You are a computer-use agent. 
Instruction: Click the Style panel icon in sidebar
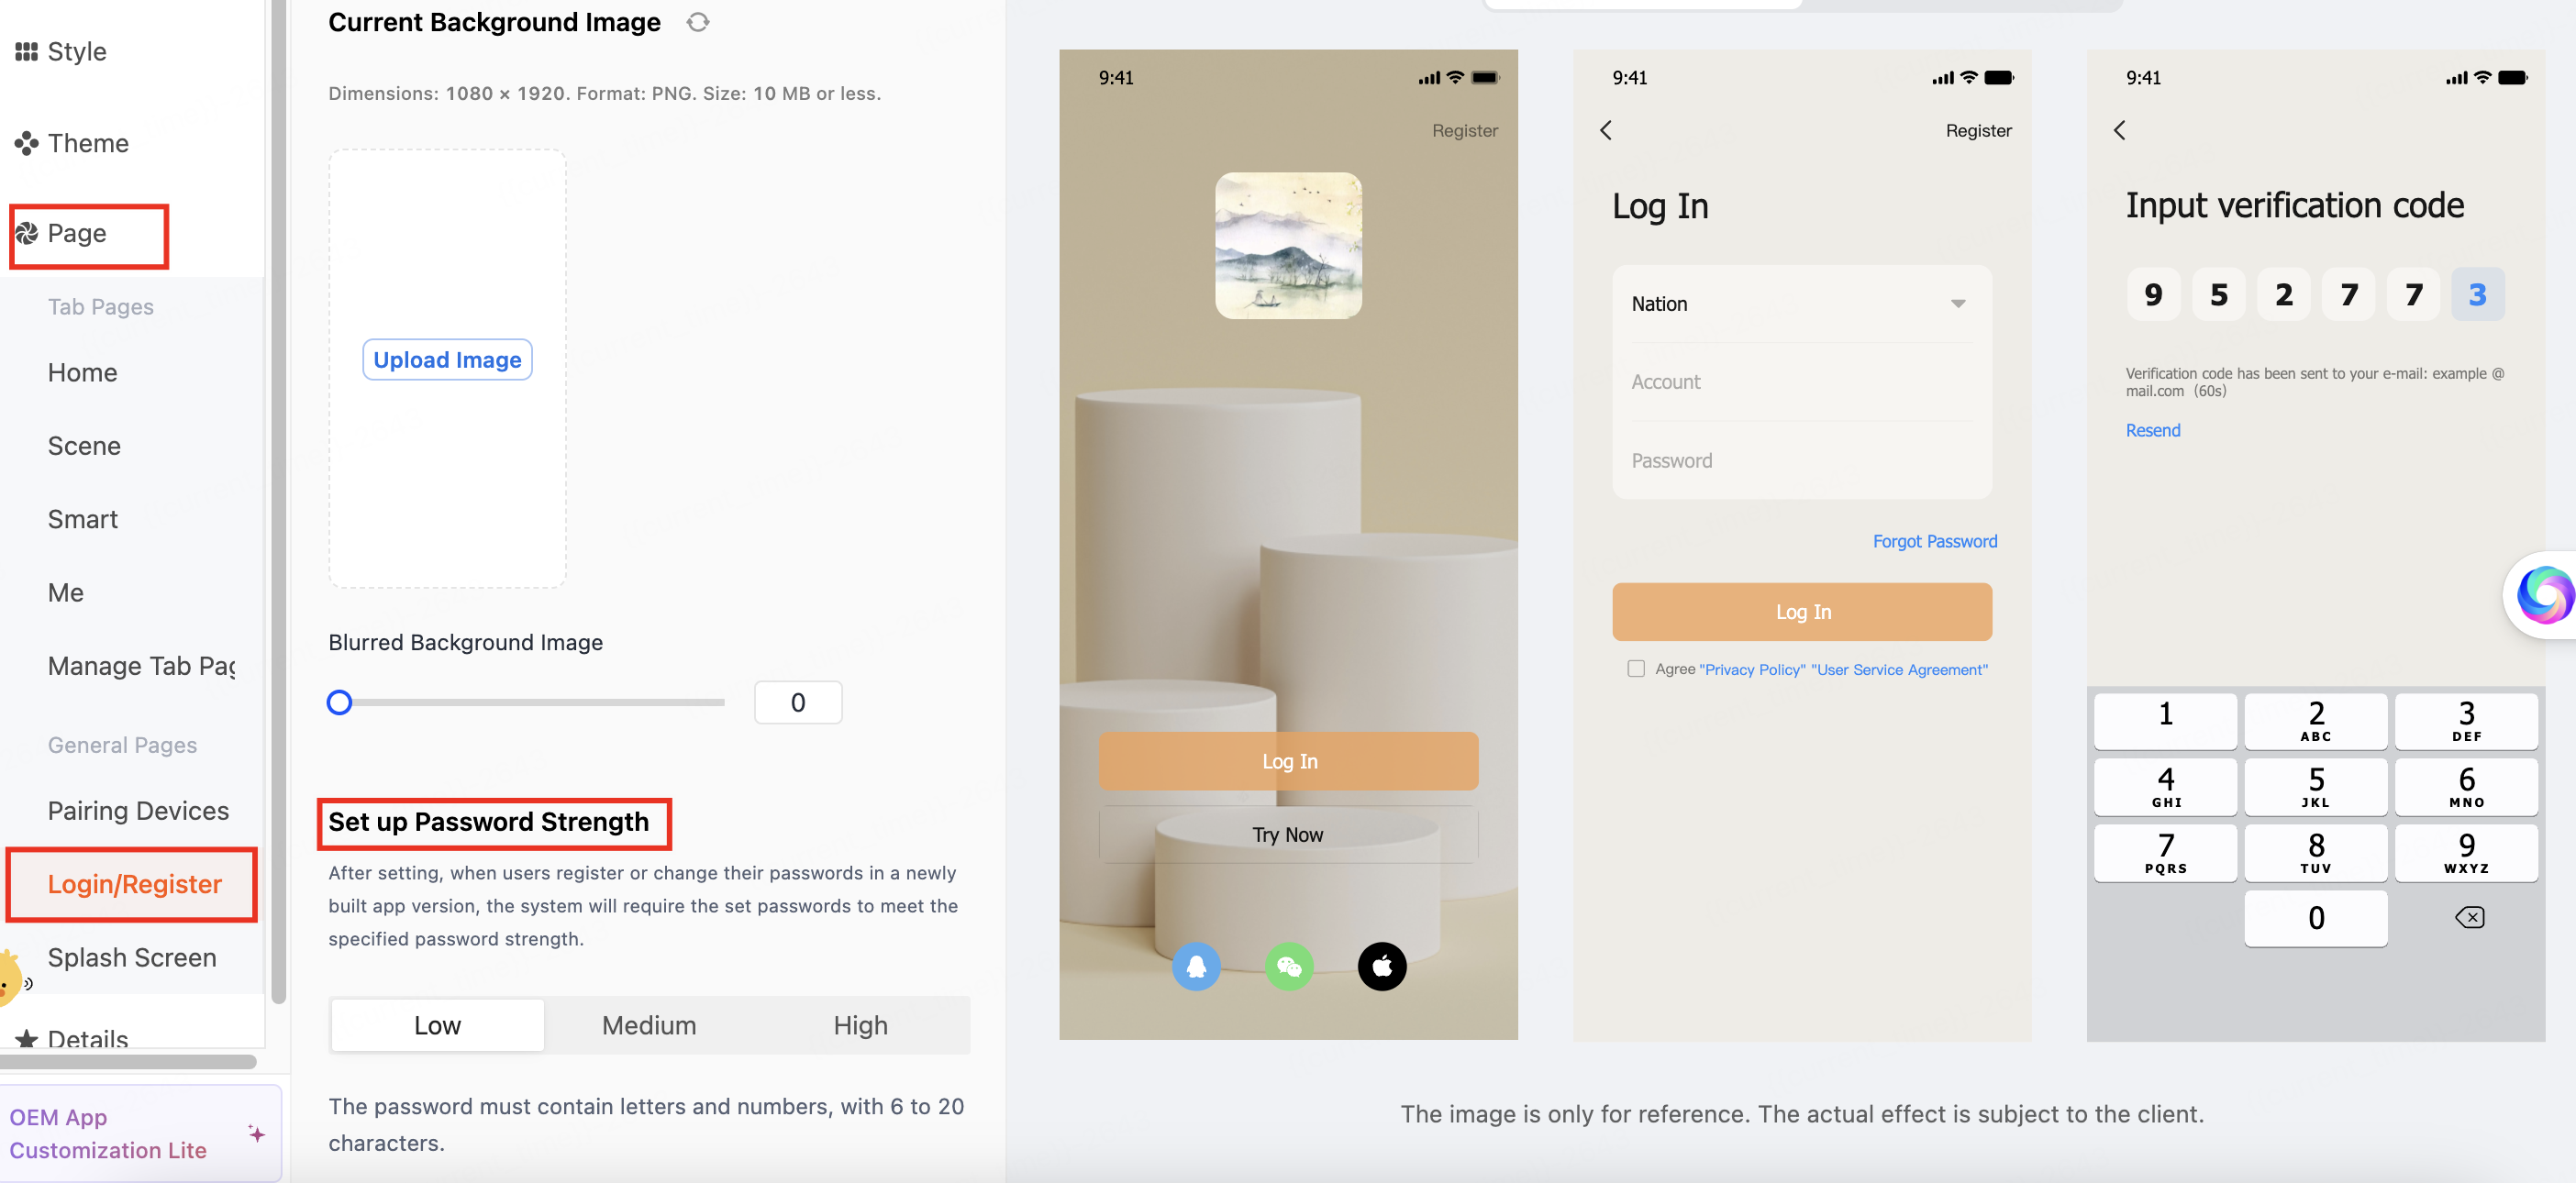tap(28, 51)
